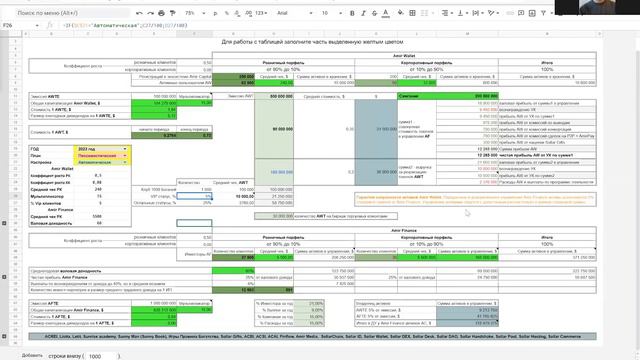Format as percent icon
The image size is (640, 360).
coord(227,13)
